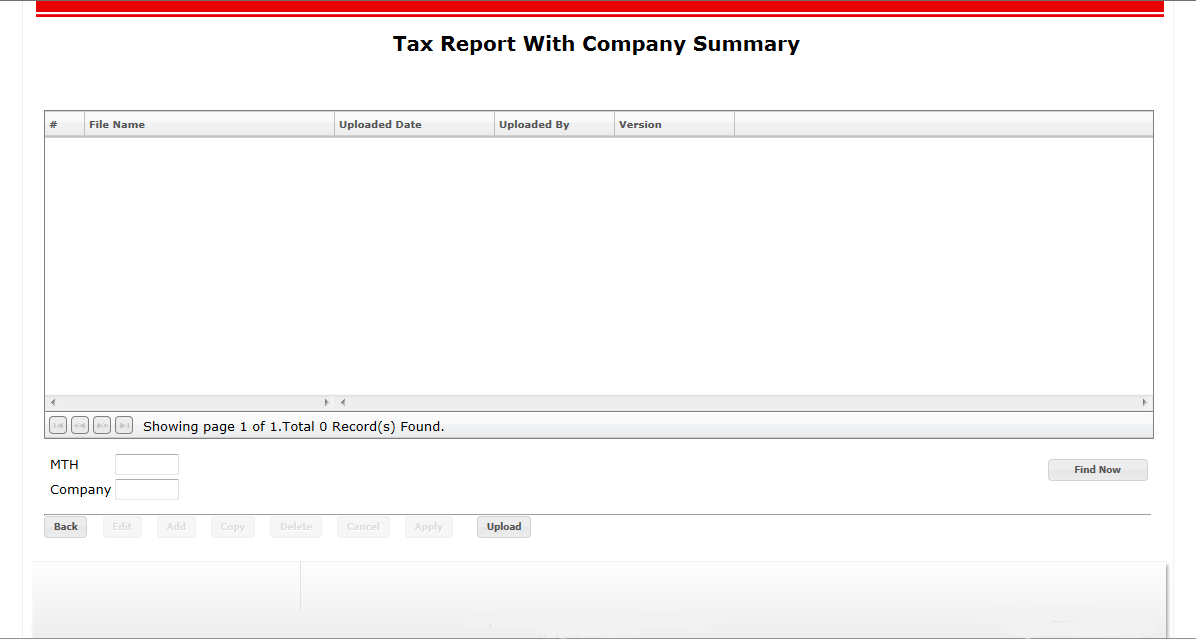Click leftmost scroll arrow under File Name
The height and width of the screenshot is (640, 1196).
[x=53, y=402]
